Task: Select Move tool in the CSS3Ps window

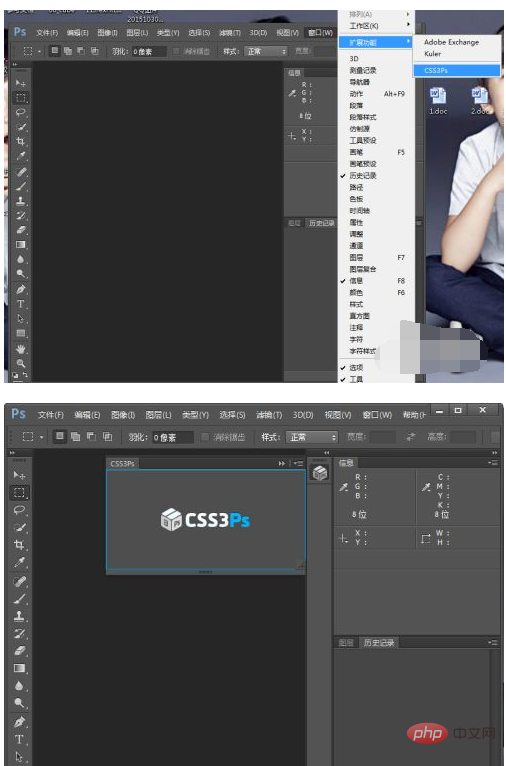Action: tap(20, 475)
